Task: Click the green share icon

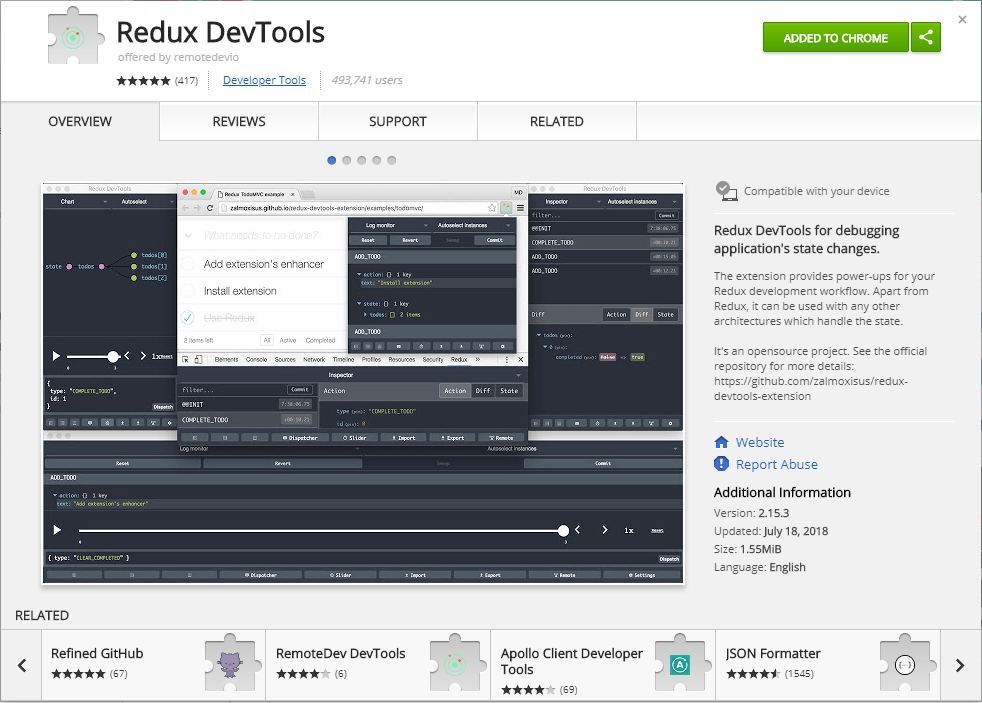Action: coord(925,37)
